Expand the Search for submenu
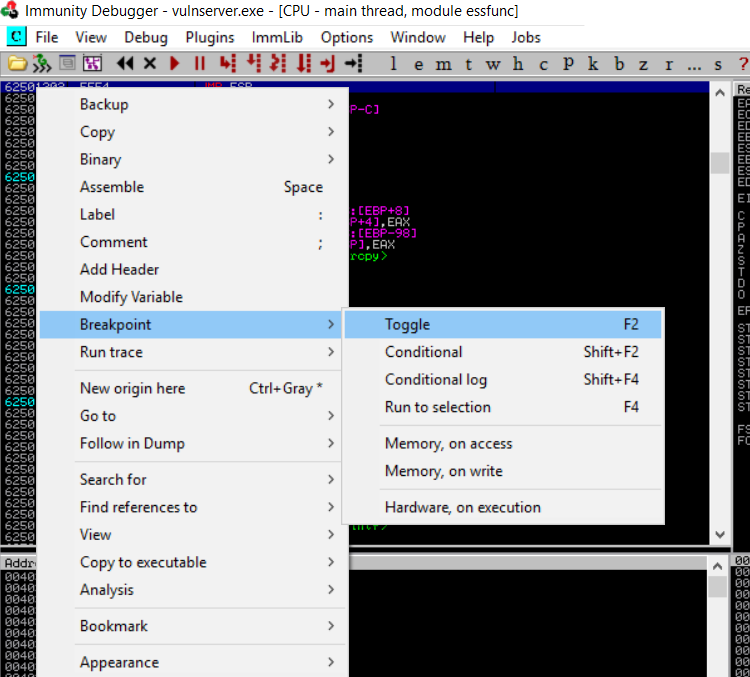 tap(190, 479)
